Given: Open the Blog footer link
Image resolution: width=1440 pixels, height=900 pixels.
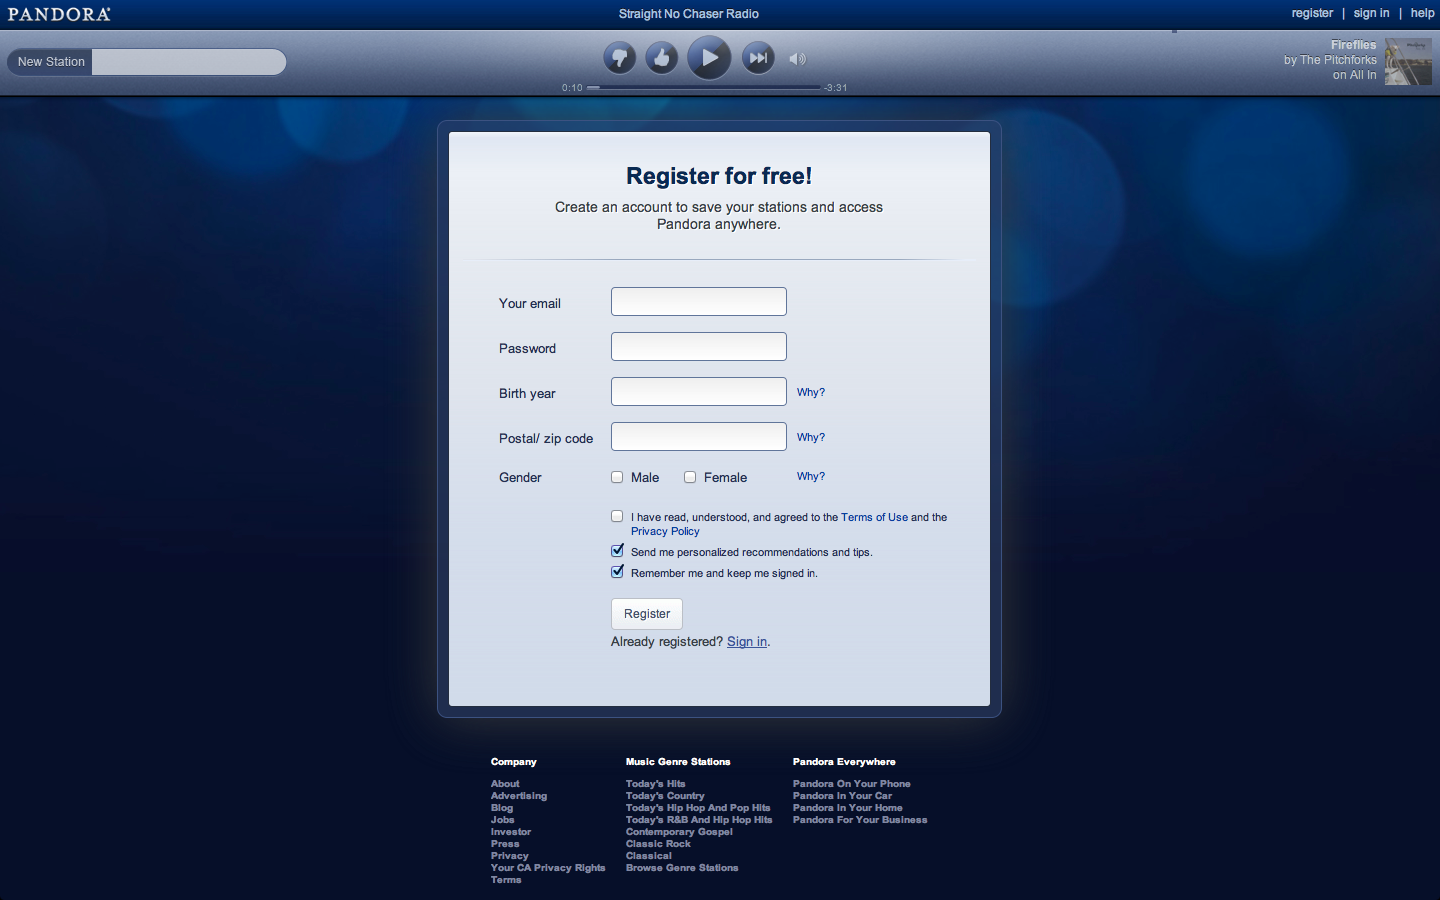Looking at the screenshot, I should pyautogui.click(x=502, y=808).
